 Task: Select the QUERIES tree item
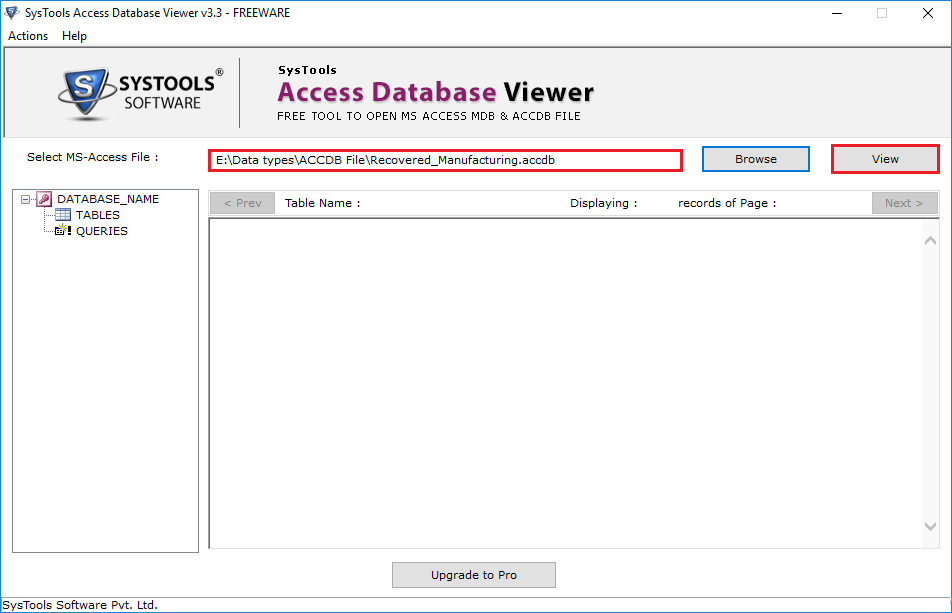pos(102,231)
